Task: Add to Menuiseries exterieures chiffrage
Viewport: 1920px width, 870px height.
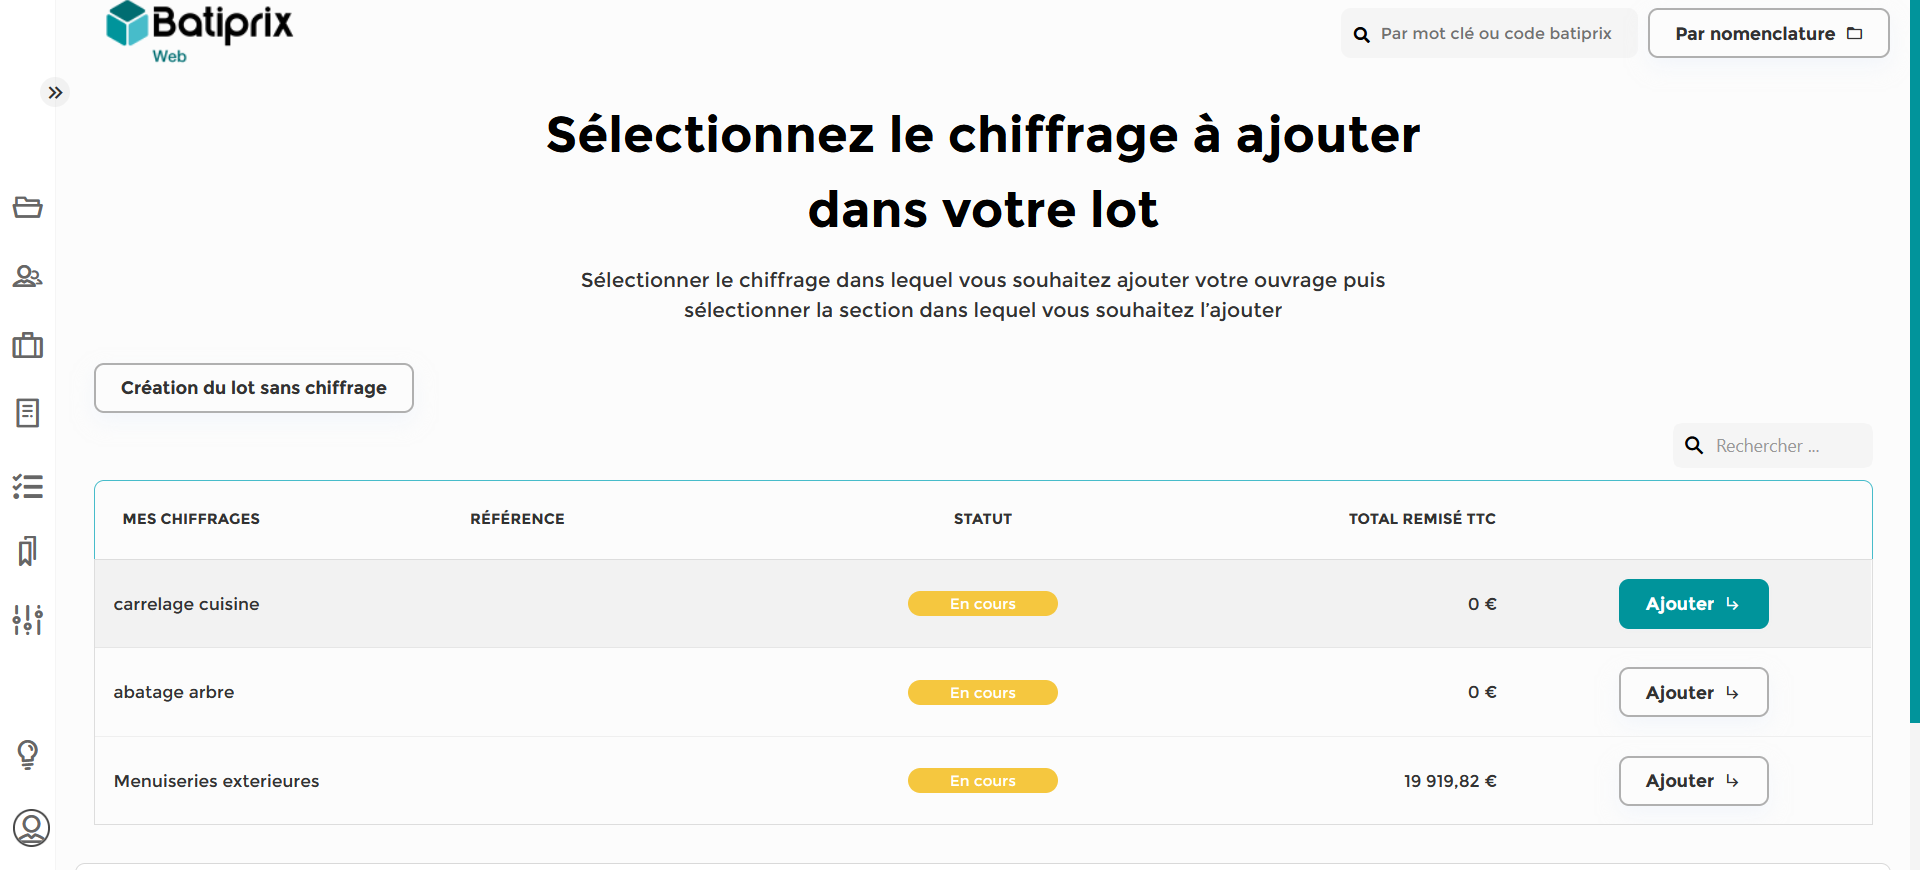Action: (1693, 781)
